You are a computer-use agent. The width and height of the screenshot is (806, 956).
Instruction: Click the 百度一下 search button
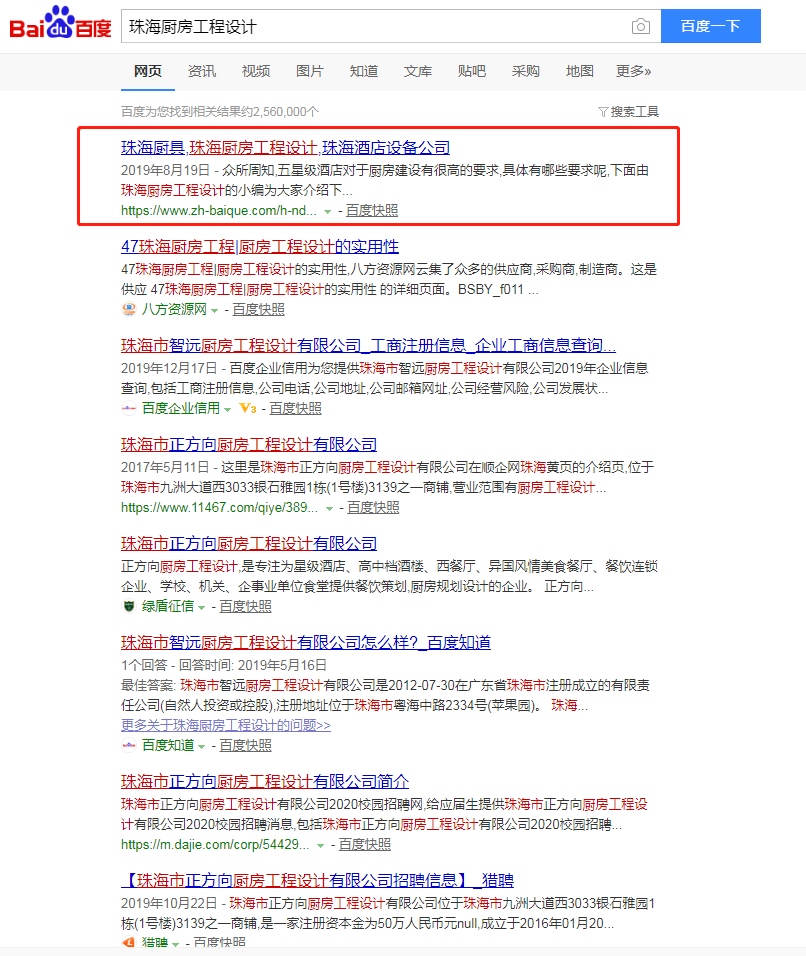[711, 26]
